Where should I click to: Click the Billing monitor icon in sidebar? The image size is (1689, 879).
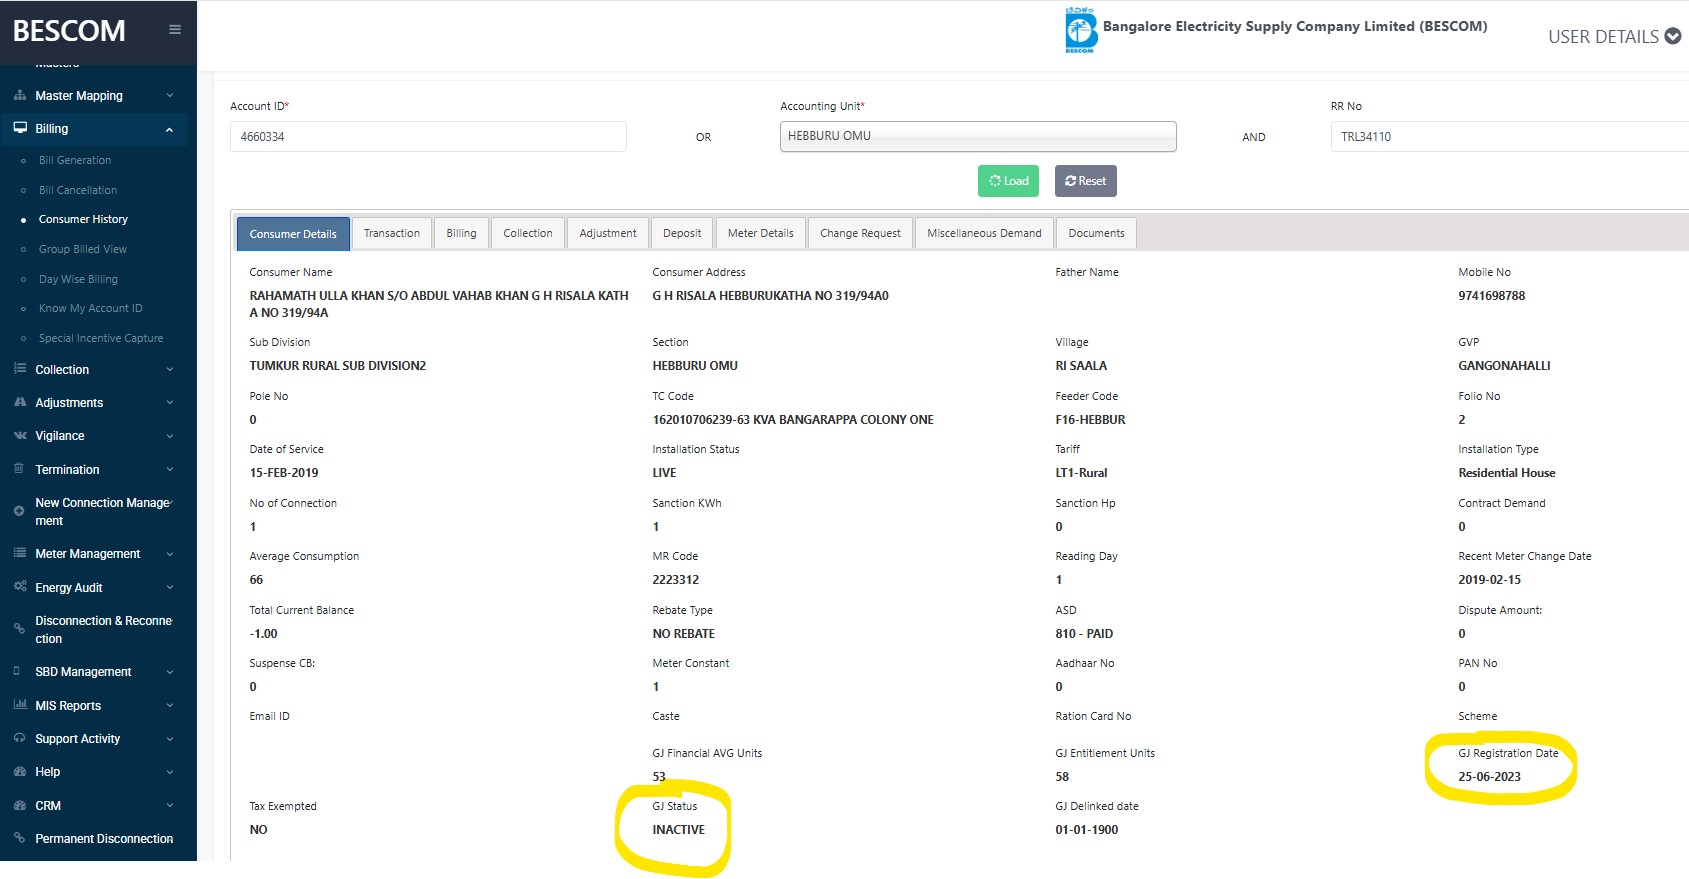(x=20, y=128)
